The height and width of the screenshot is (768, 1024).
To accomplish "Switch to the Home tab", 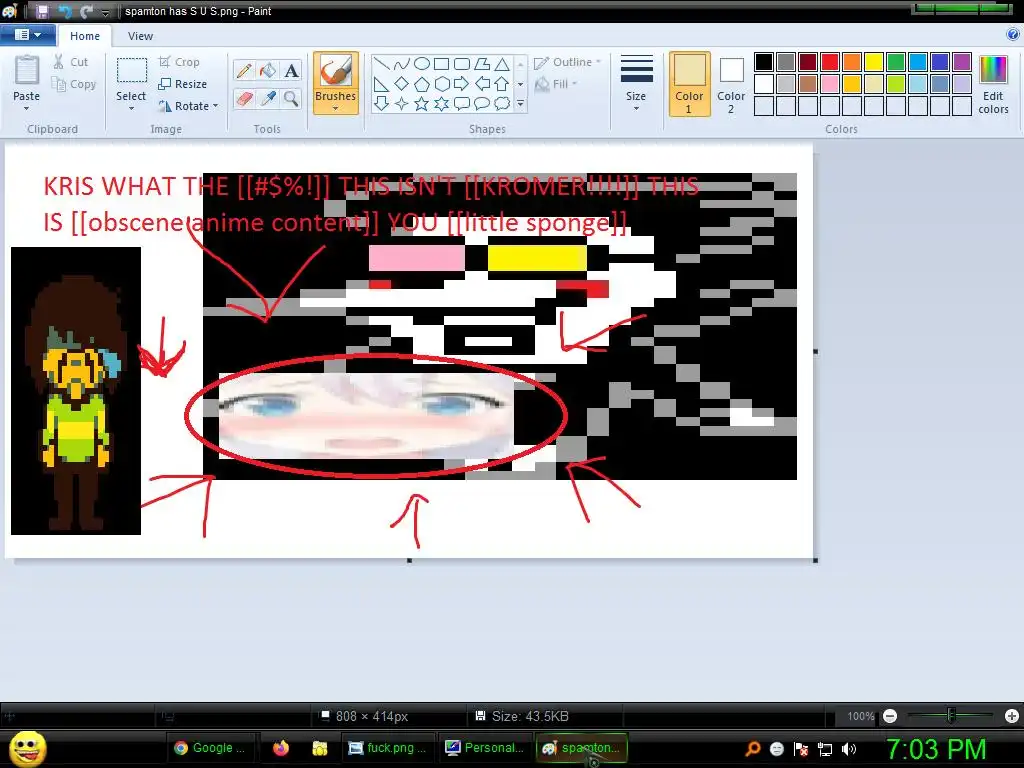I will click(85, 36).
